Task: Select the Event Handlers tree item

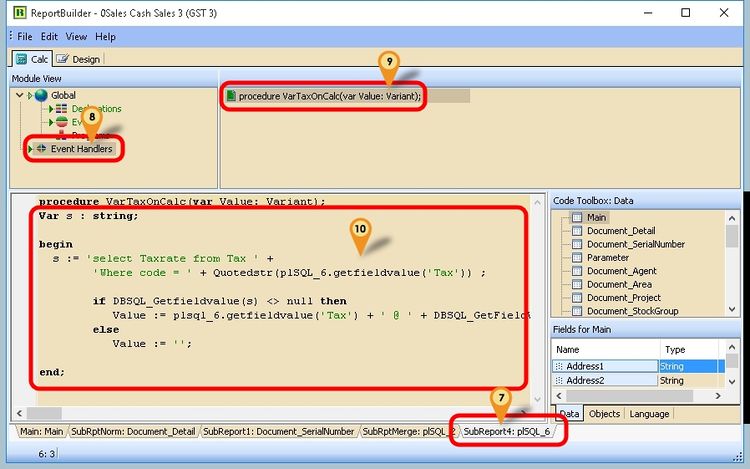Action: tap(81, 149)
